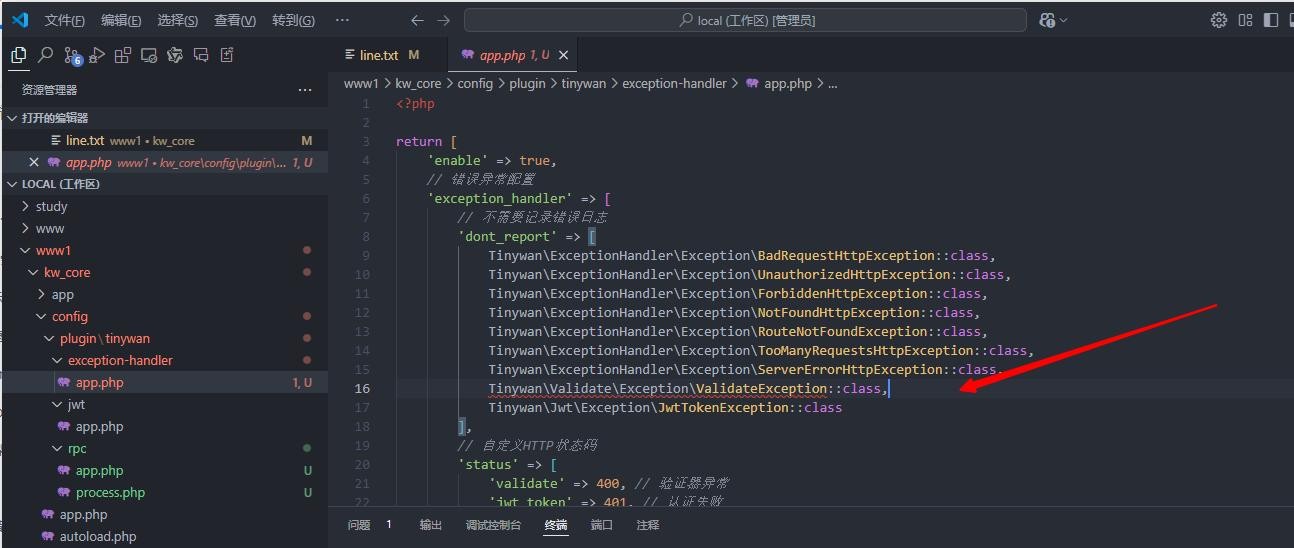Open the 查看(V) menu
This screenshot has height=548, width=1294.
tap(235, 20)
